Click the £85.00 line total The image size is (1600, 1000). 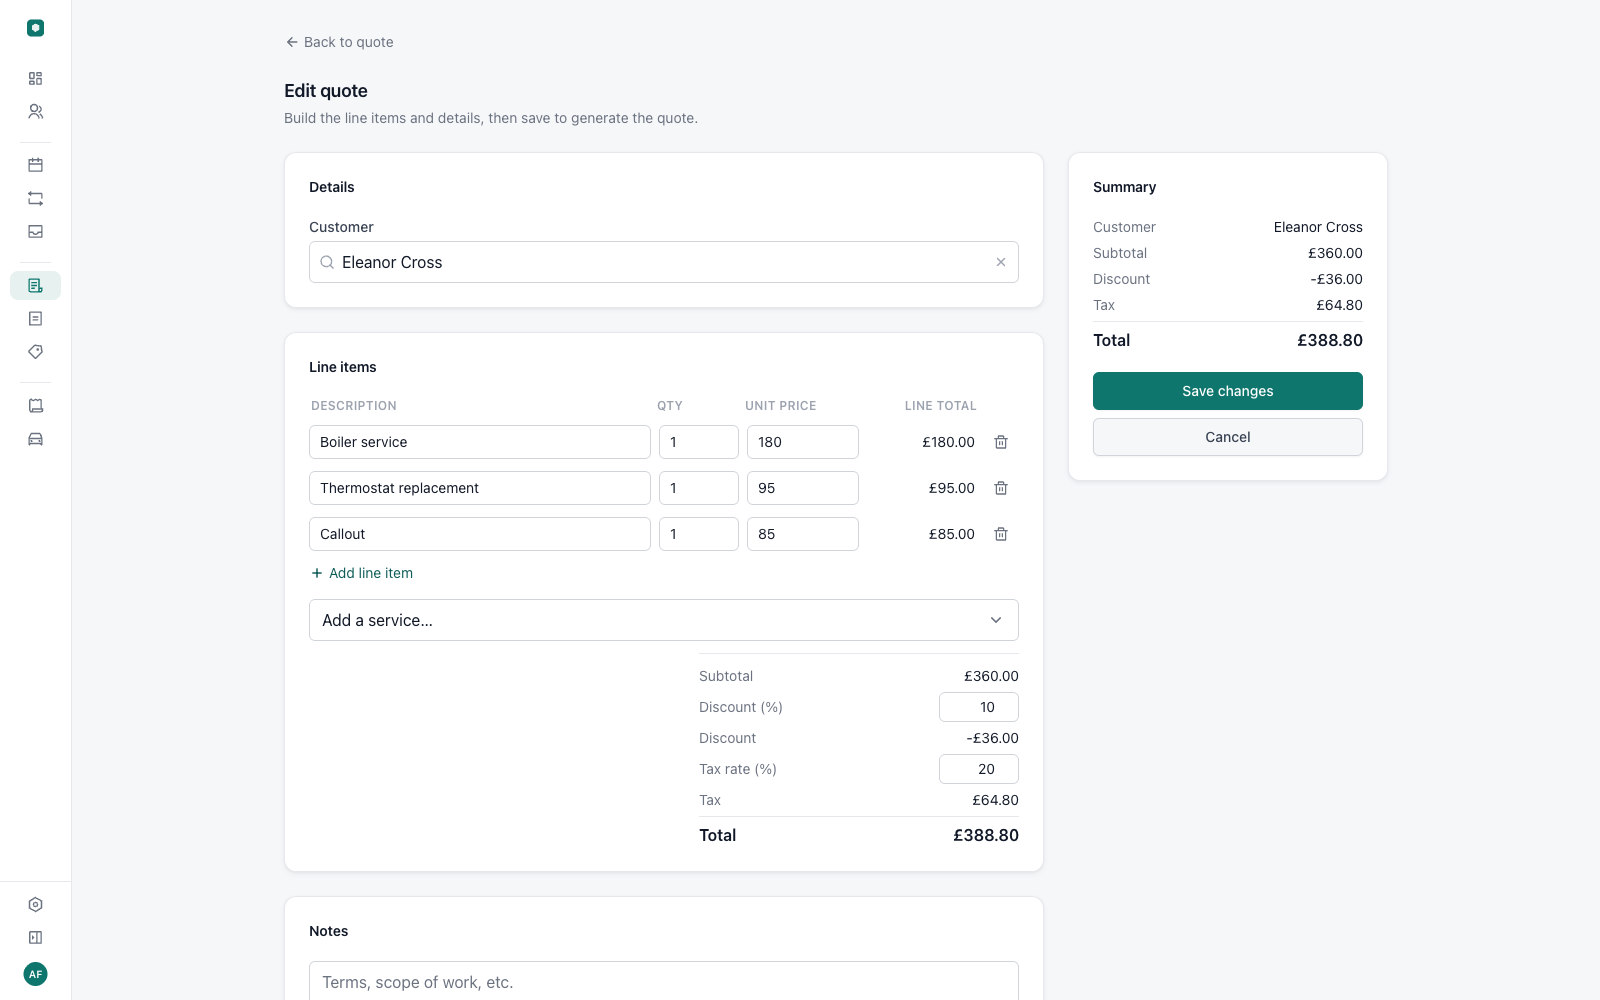(x=951, y=534)
